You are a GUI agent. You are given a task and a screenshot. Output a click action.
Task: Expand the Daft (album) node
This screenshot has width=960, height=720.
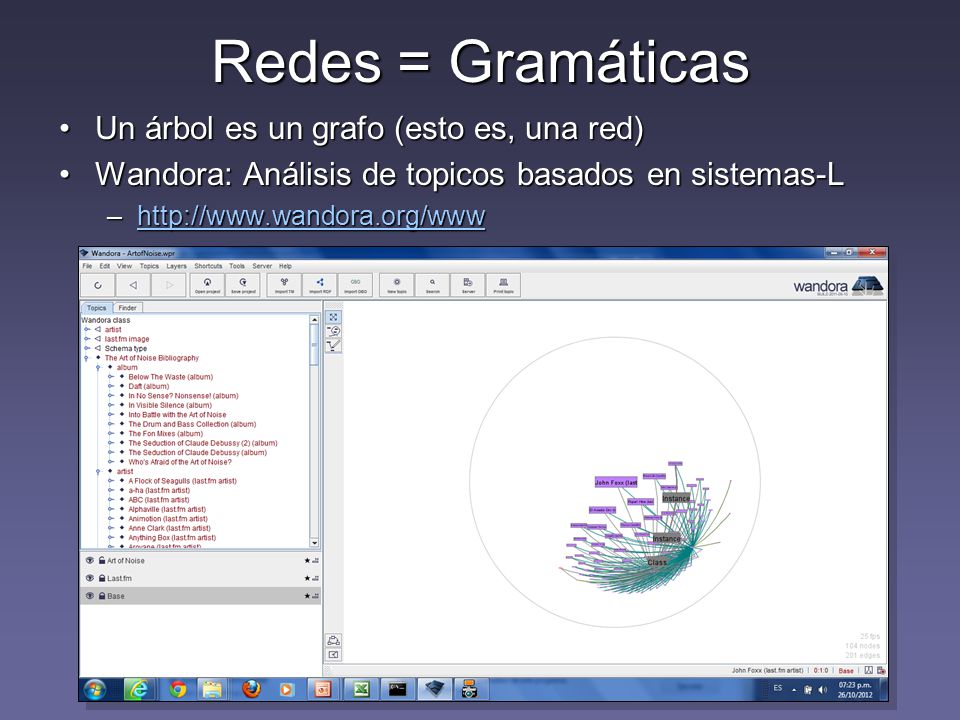111,386
